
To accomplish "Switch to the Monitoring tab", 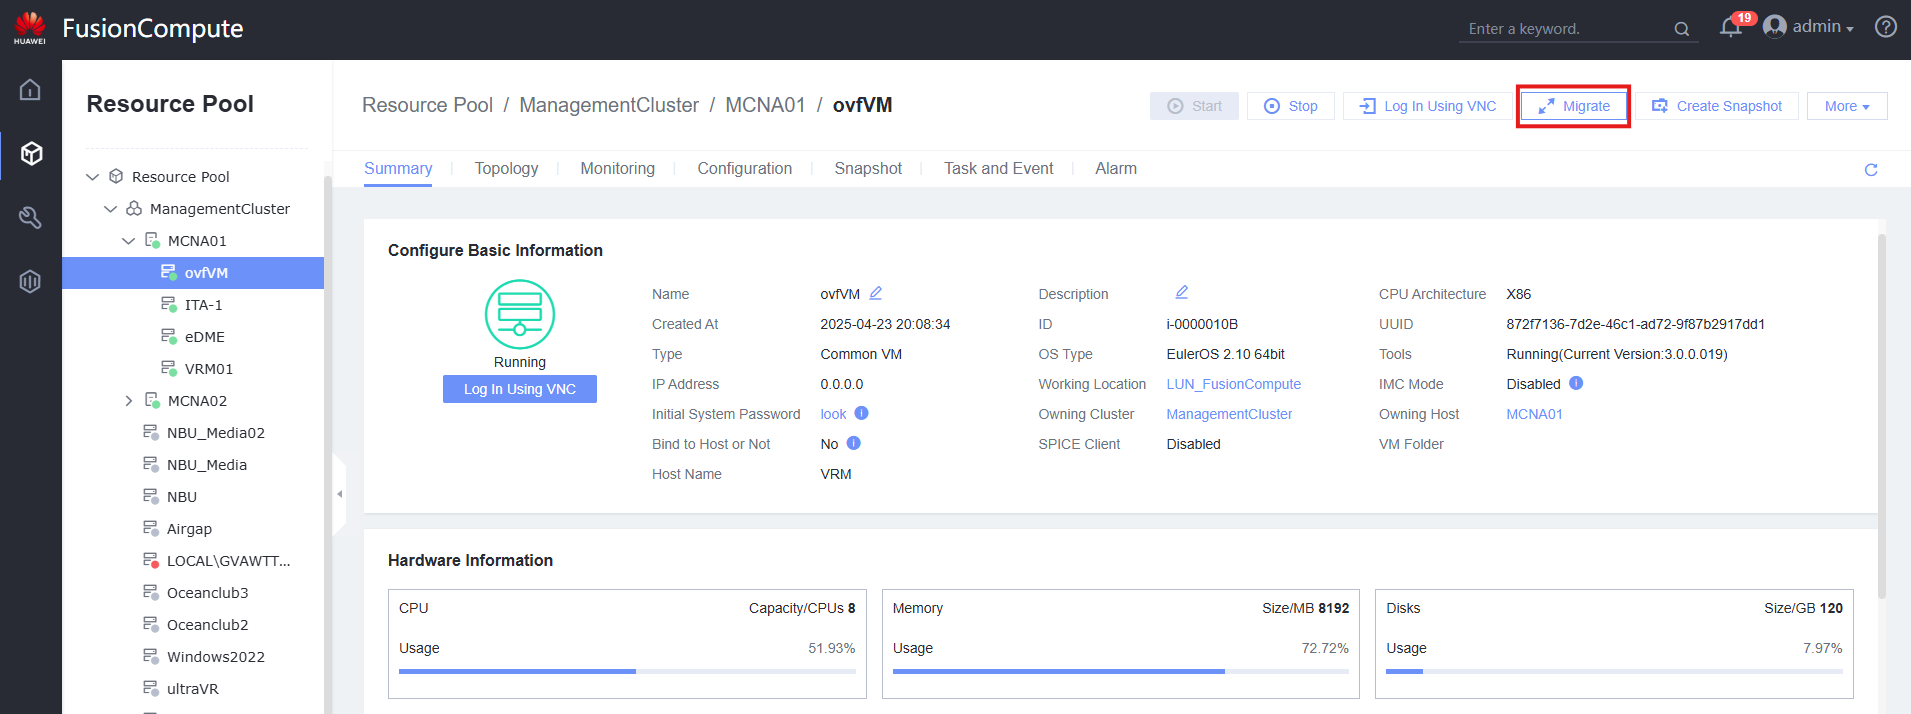I will point(617,169).
